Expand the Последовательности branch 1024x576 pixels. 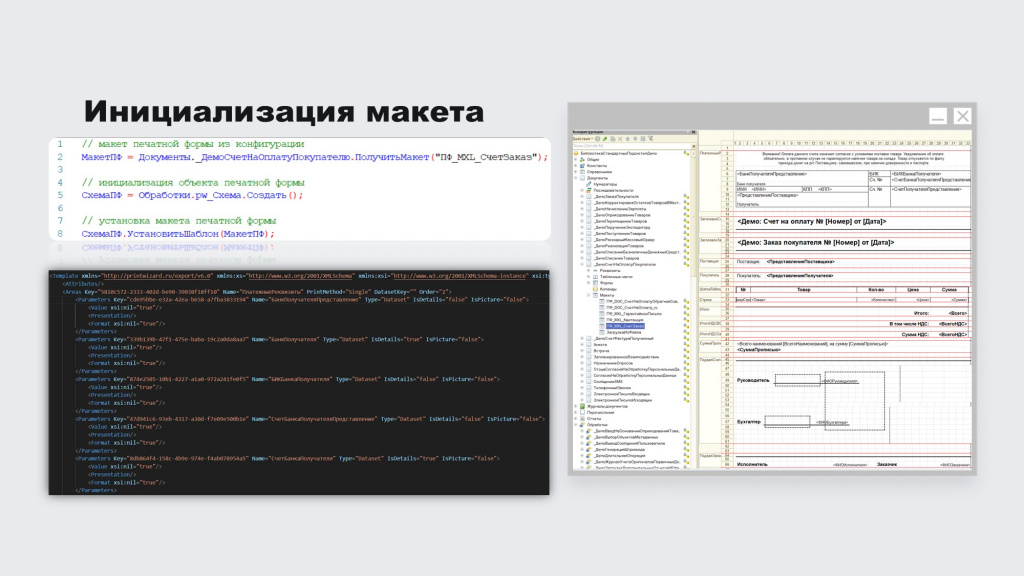click(582, 190)
